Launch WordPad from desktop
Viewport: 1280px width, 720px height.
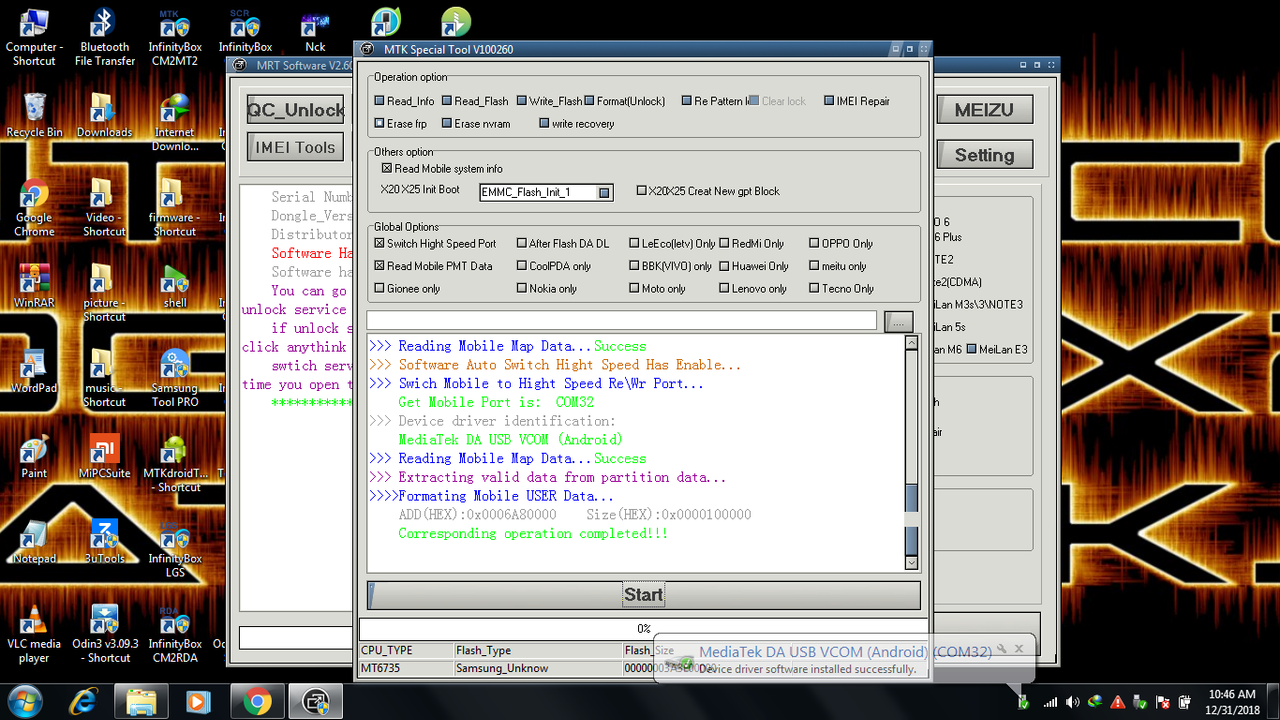coord(34,371)
